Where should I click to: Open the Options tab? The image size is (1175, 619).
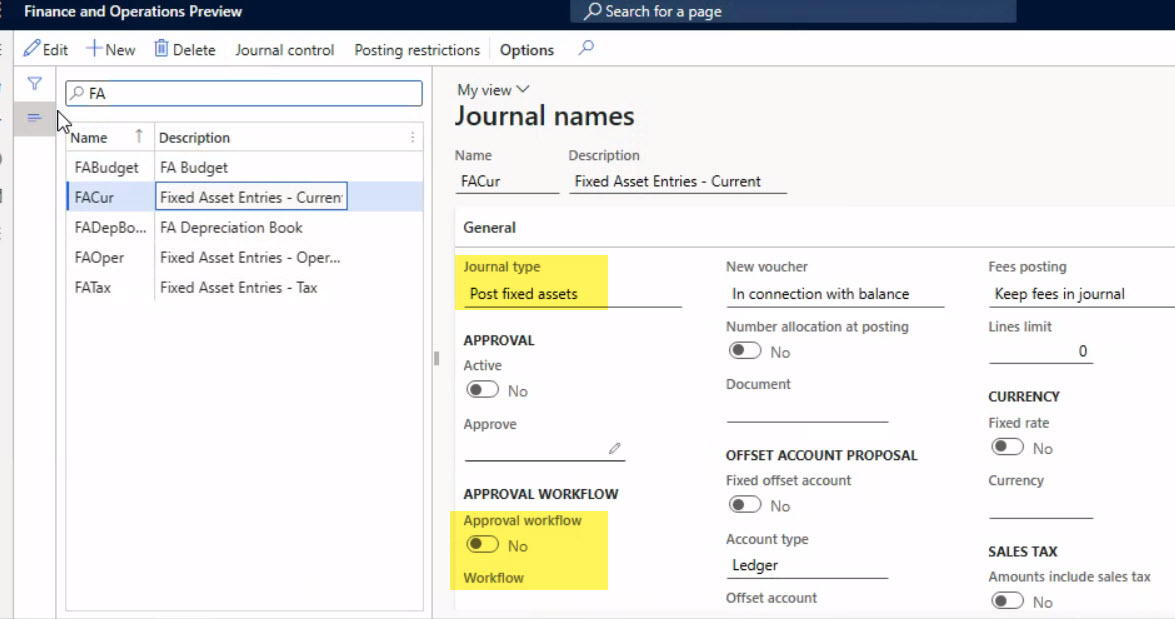tap(526, 50)
